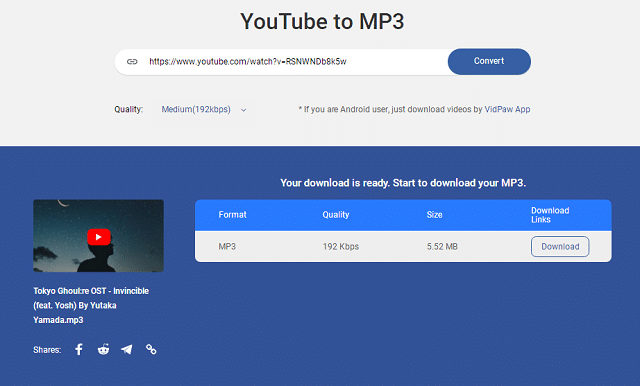
Task: Click the 'Shares:' label
Action: 47,350
